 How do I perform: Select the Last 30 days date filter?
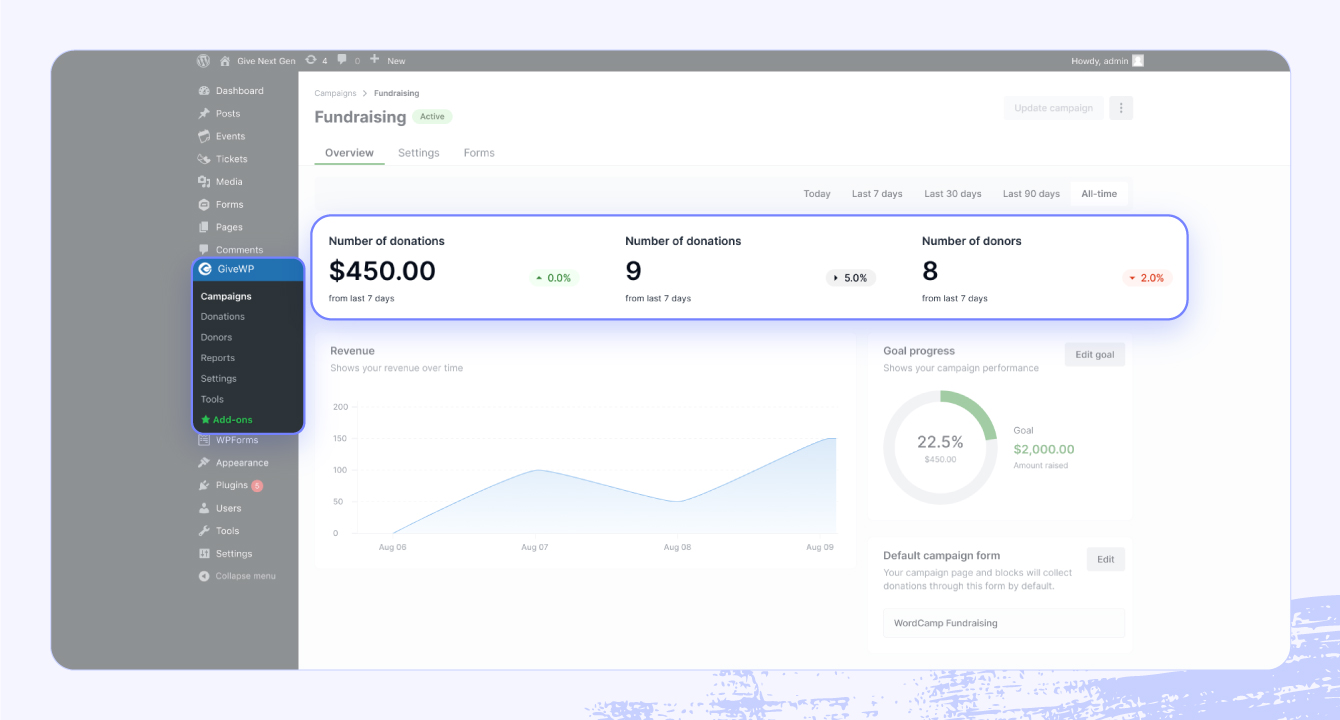point(952,193)
